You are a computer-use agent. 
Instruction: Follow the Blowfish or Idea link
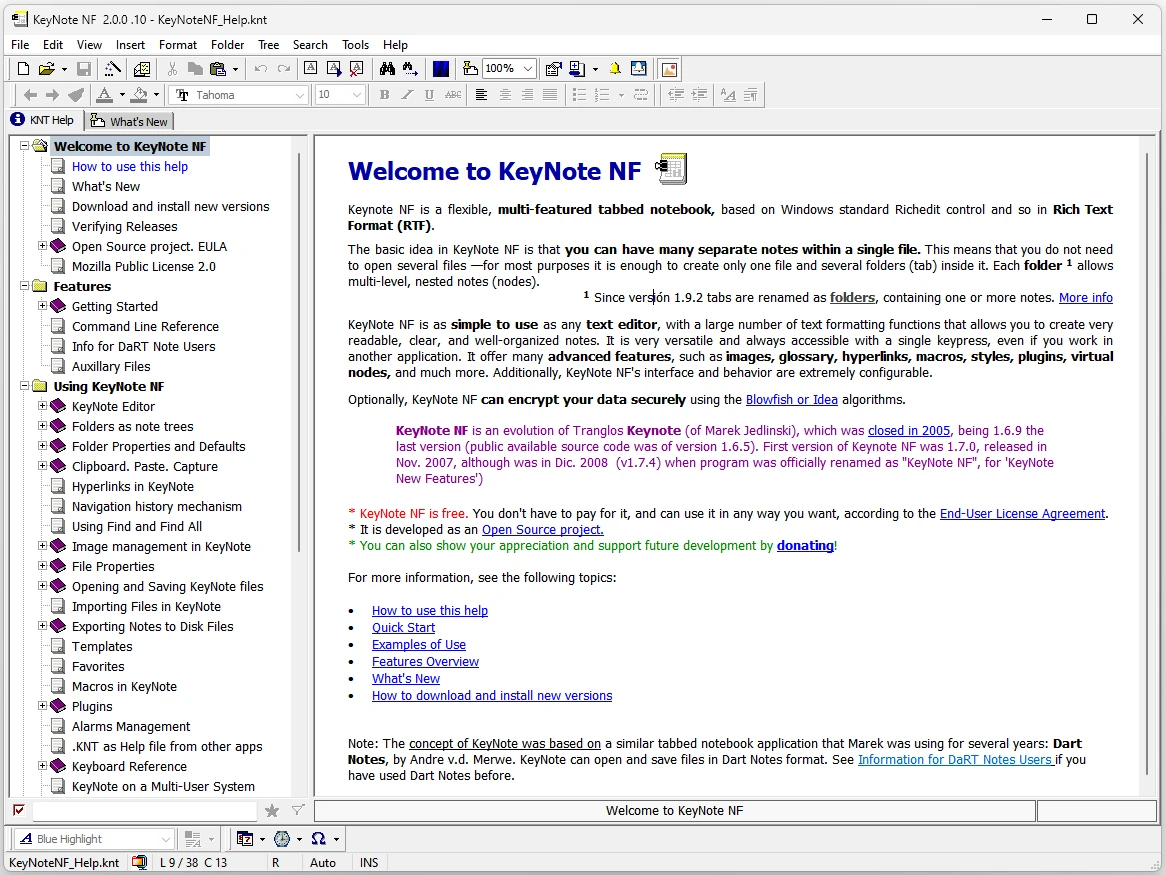(x=791, y=400)
